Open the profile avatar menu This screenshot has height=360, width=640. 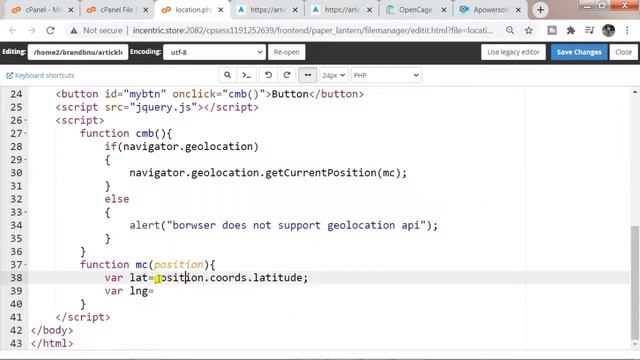[x=608, y=30]
